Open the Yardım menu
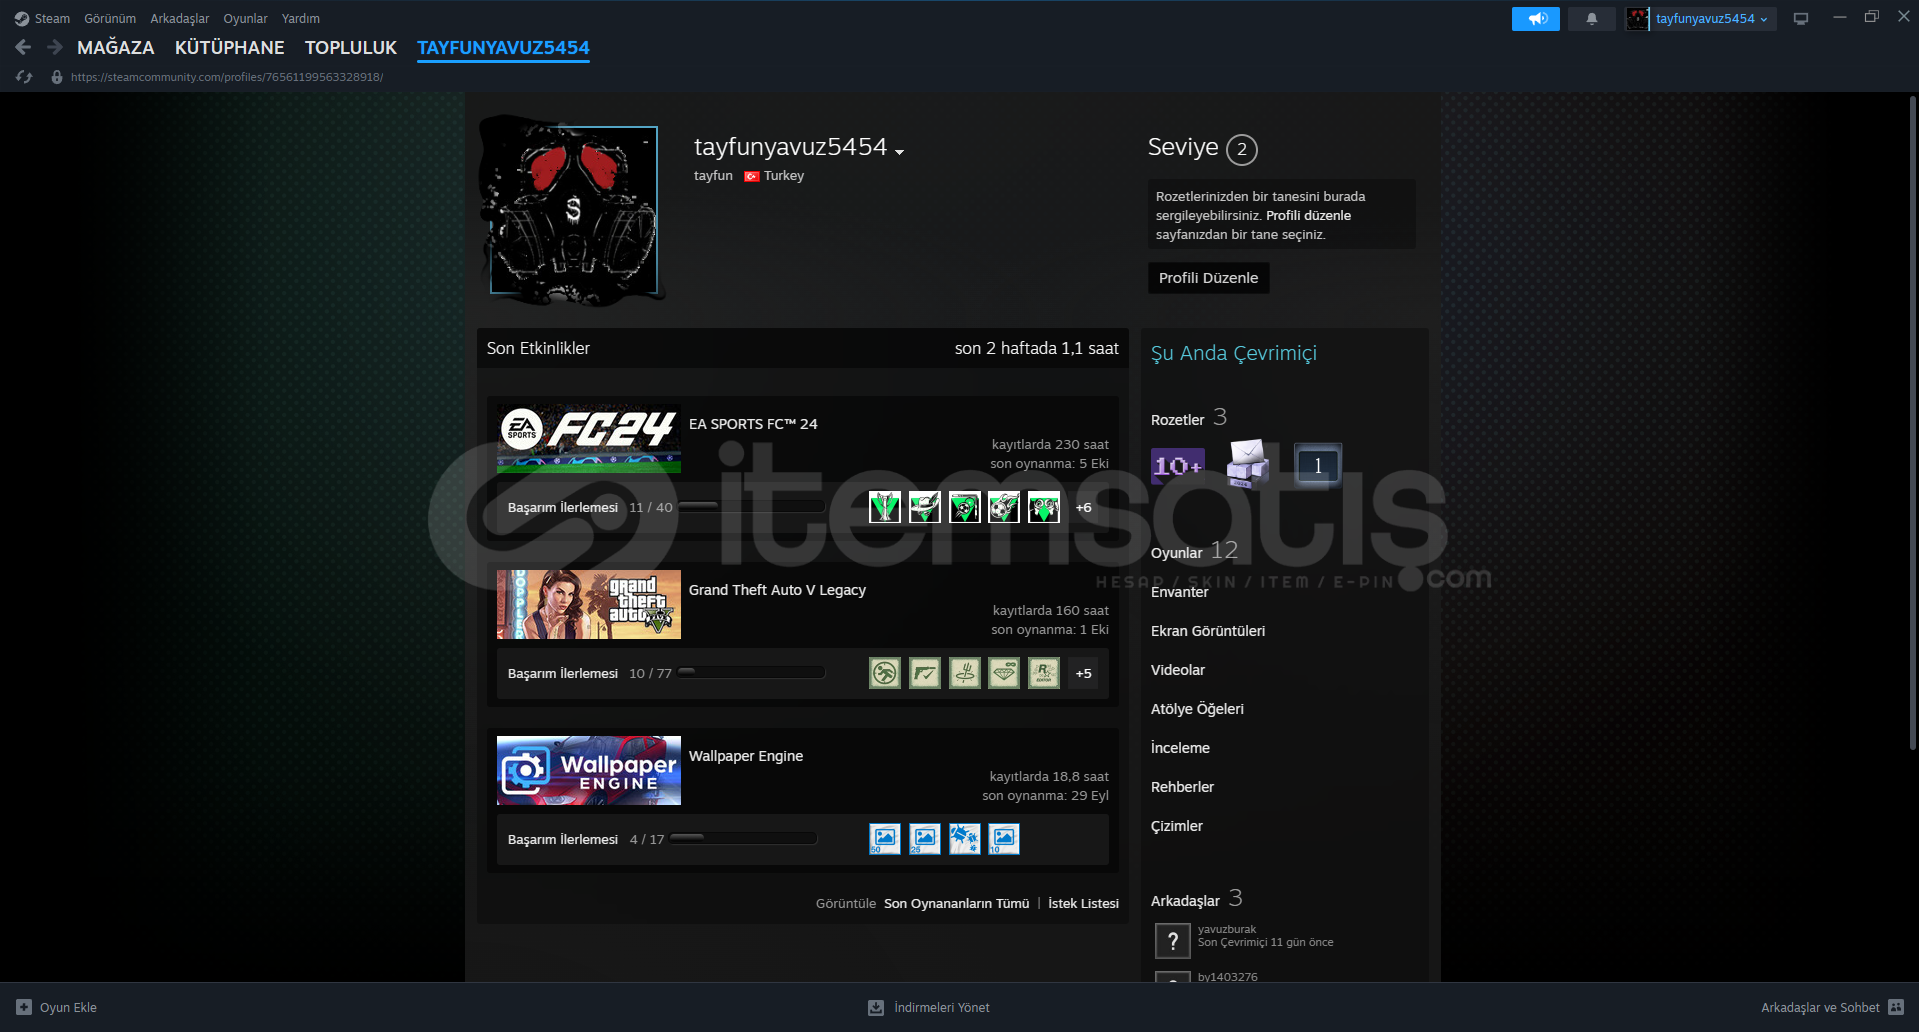Viewport: 1919px width, 1032px height. [x=301, y=19]
